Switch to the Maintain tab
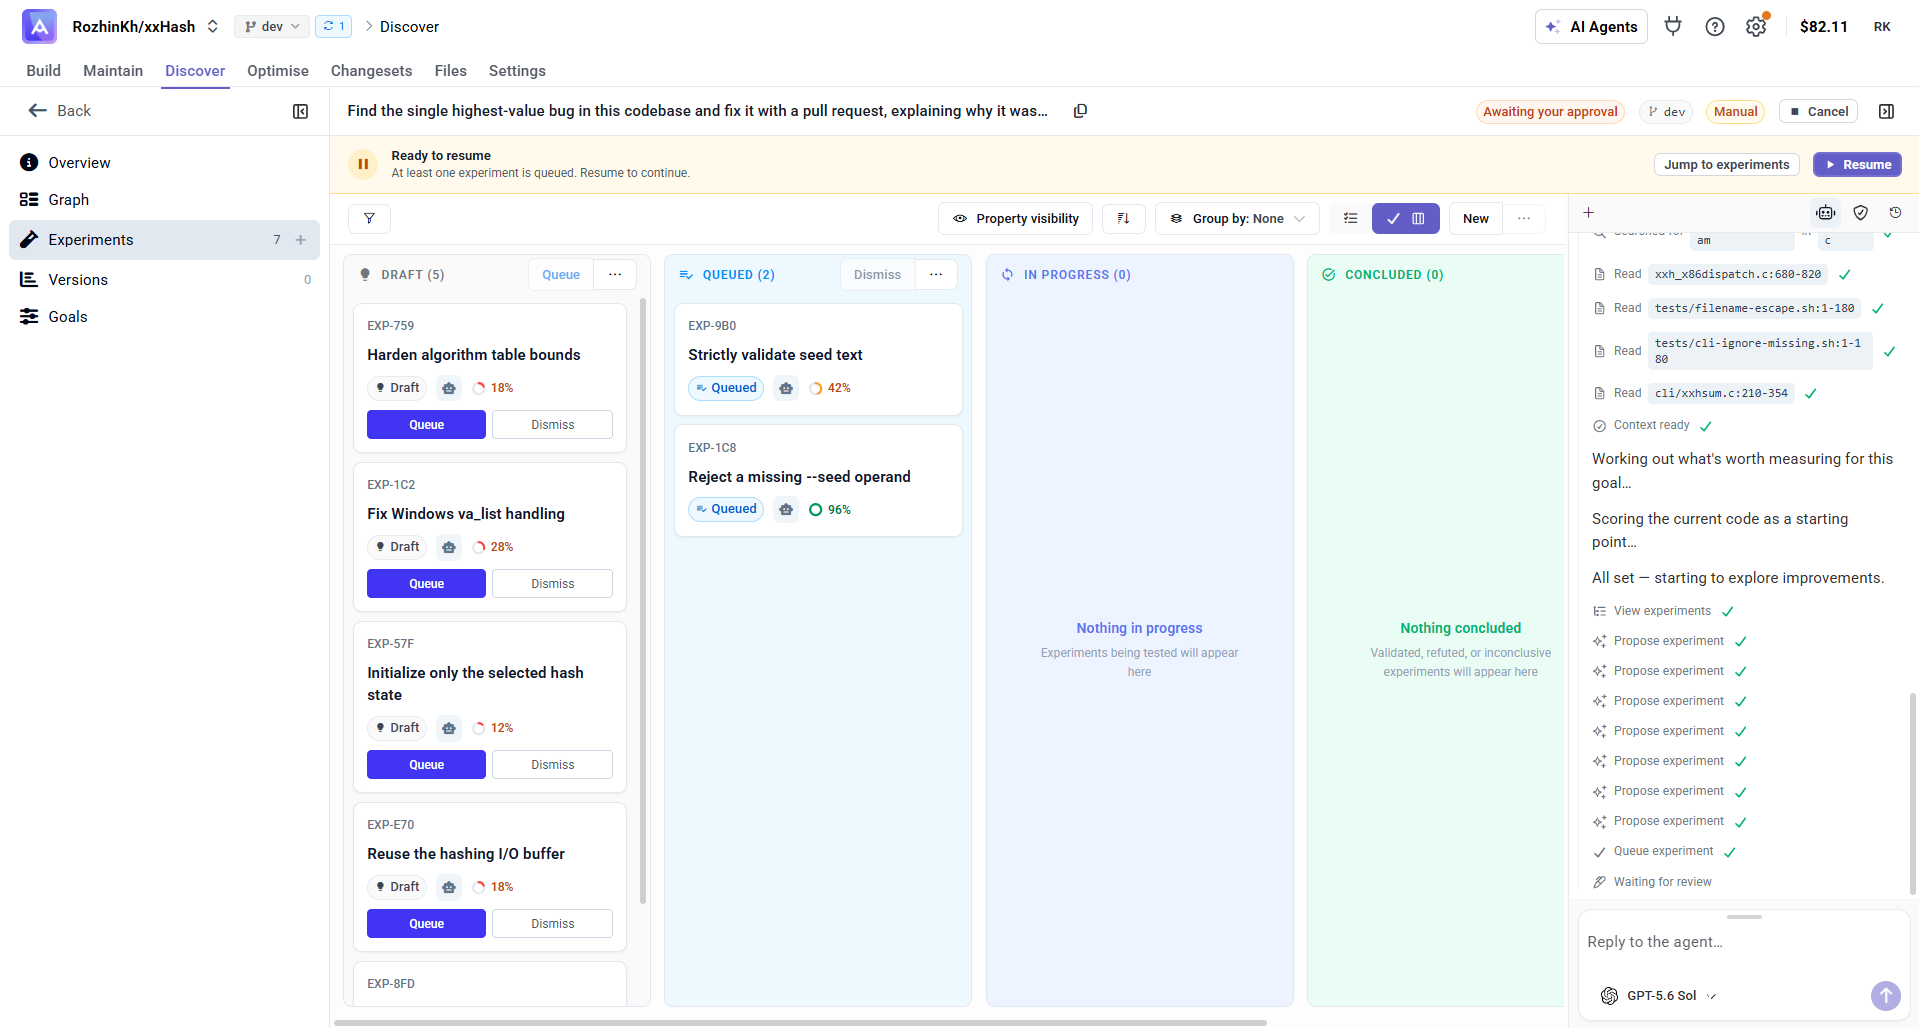The image size is (1919, 1028). click(x=113, y=70)
